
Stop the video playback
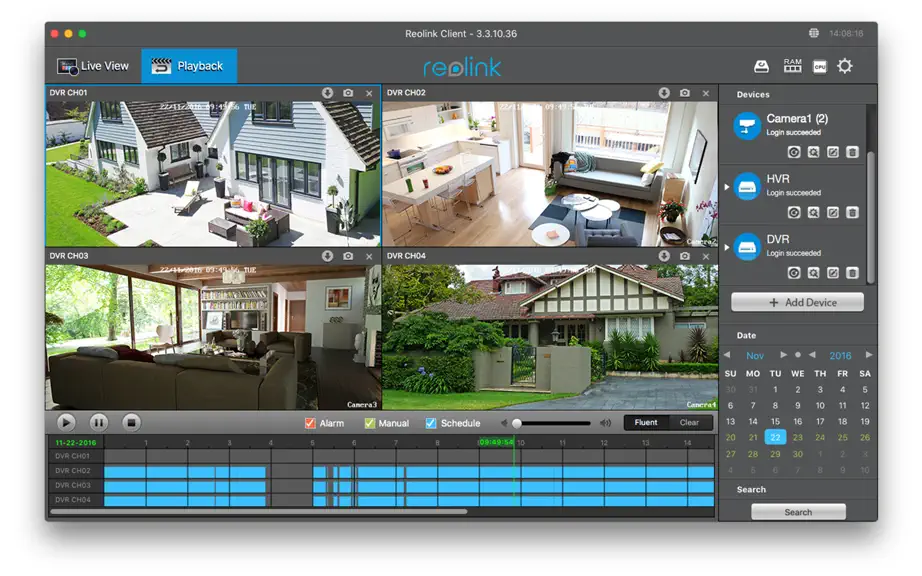click(132, 422)
